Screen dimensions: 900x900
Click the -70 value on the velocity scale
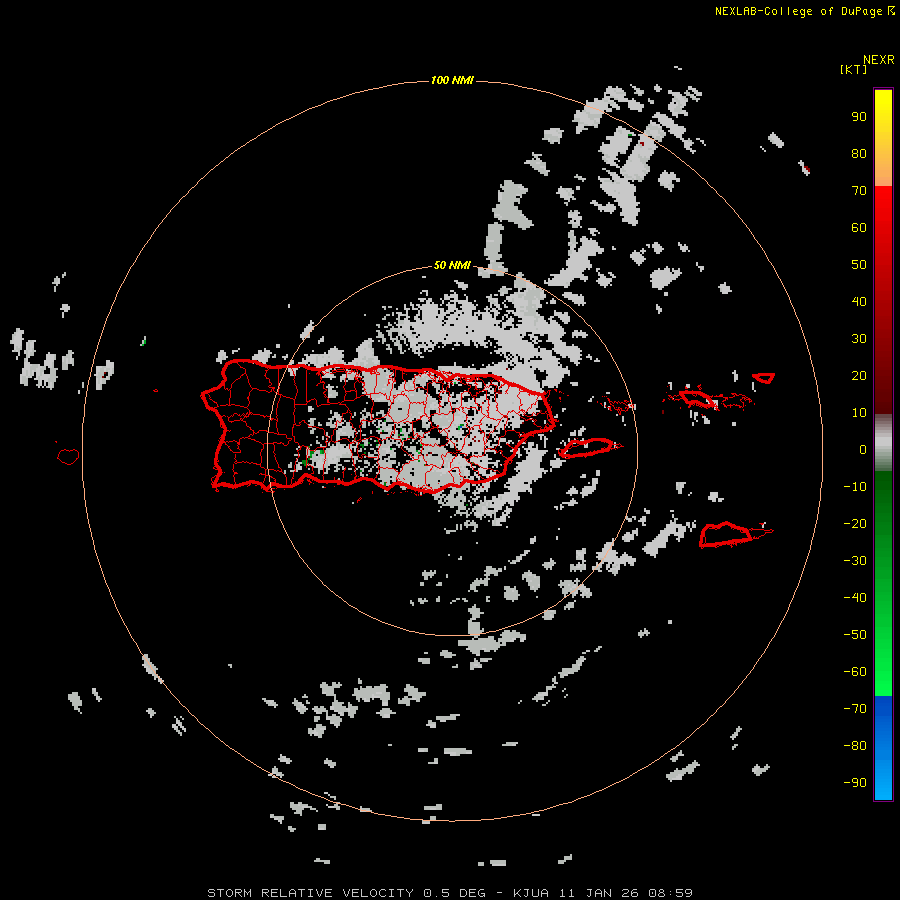pyautogui.click(x=855, y=709)
